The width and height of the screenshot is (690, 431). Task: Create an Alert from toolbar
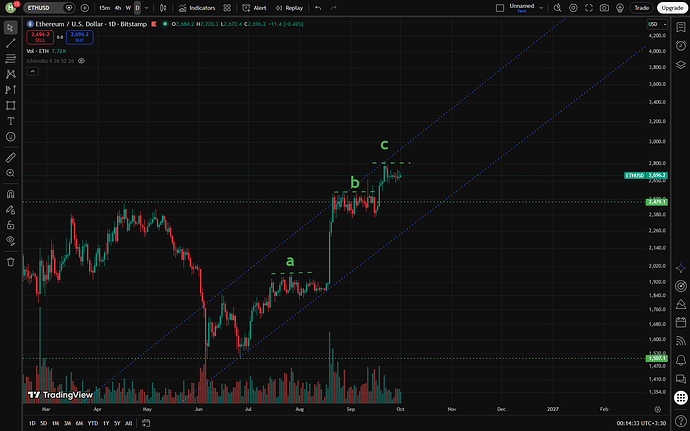pos(254,8)
